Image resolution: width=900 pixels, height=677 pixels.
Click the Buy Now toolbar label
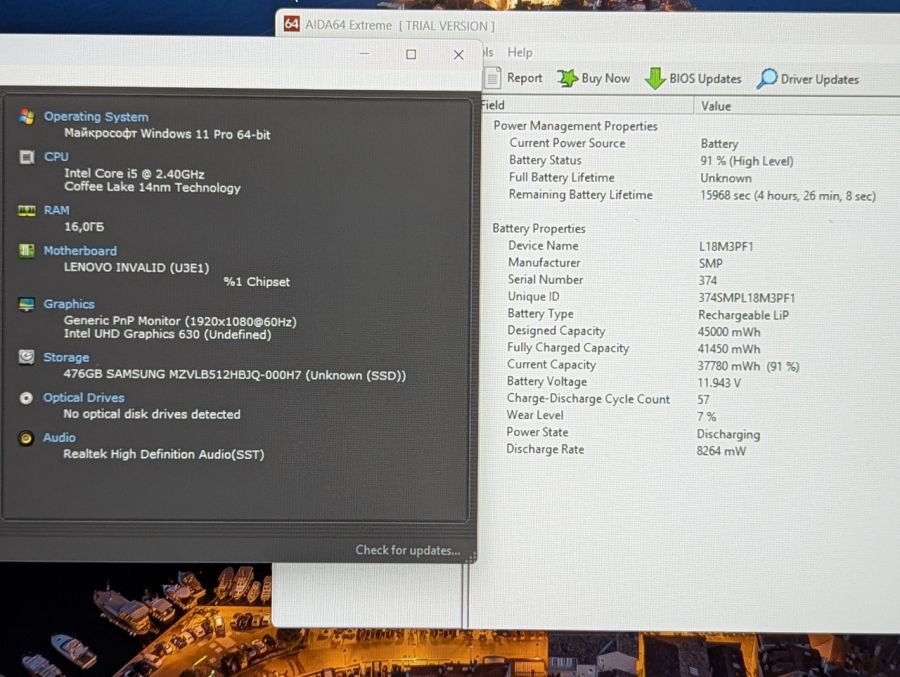pos(606,78)
